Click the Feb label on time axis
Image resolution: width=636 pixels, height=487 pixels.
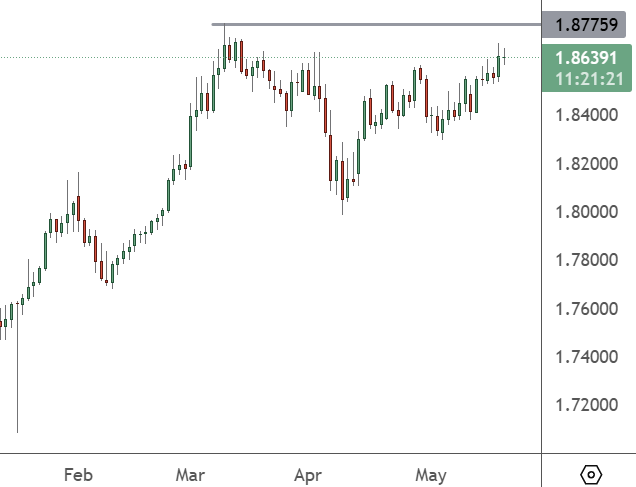point(78,474)
